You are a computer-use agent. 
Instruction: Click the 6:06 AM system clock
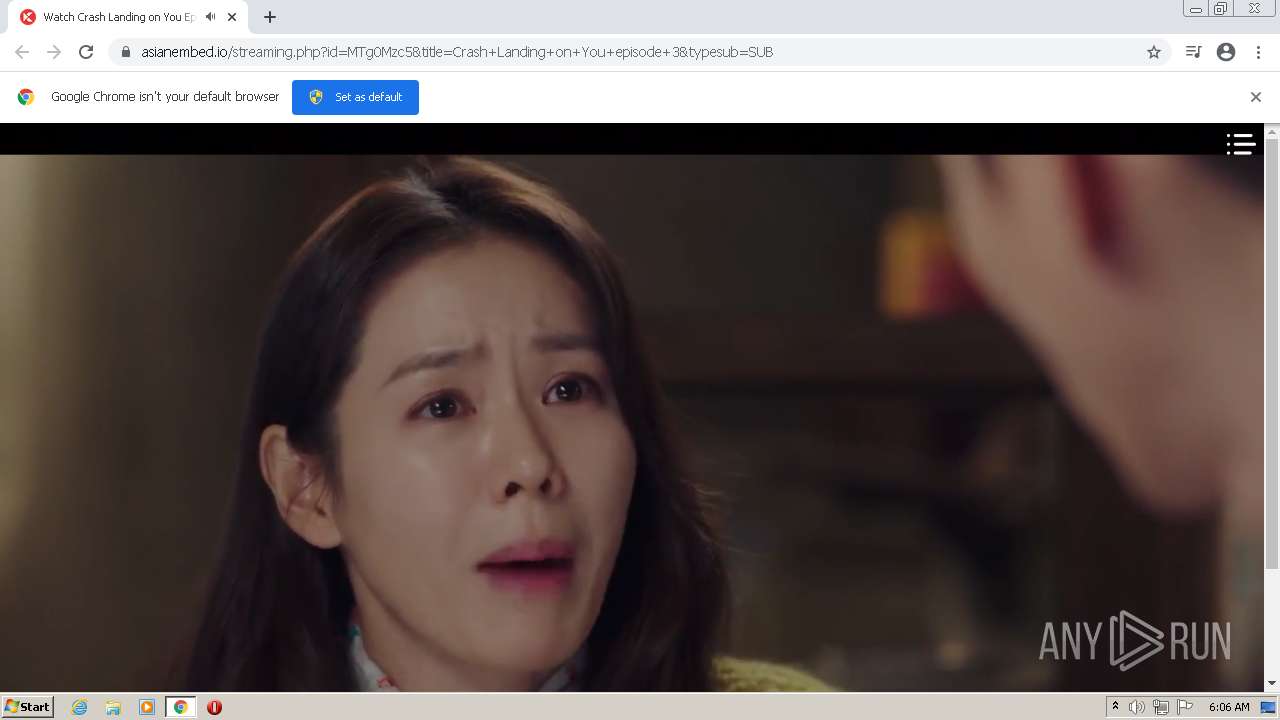coord(1229,707)
